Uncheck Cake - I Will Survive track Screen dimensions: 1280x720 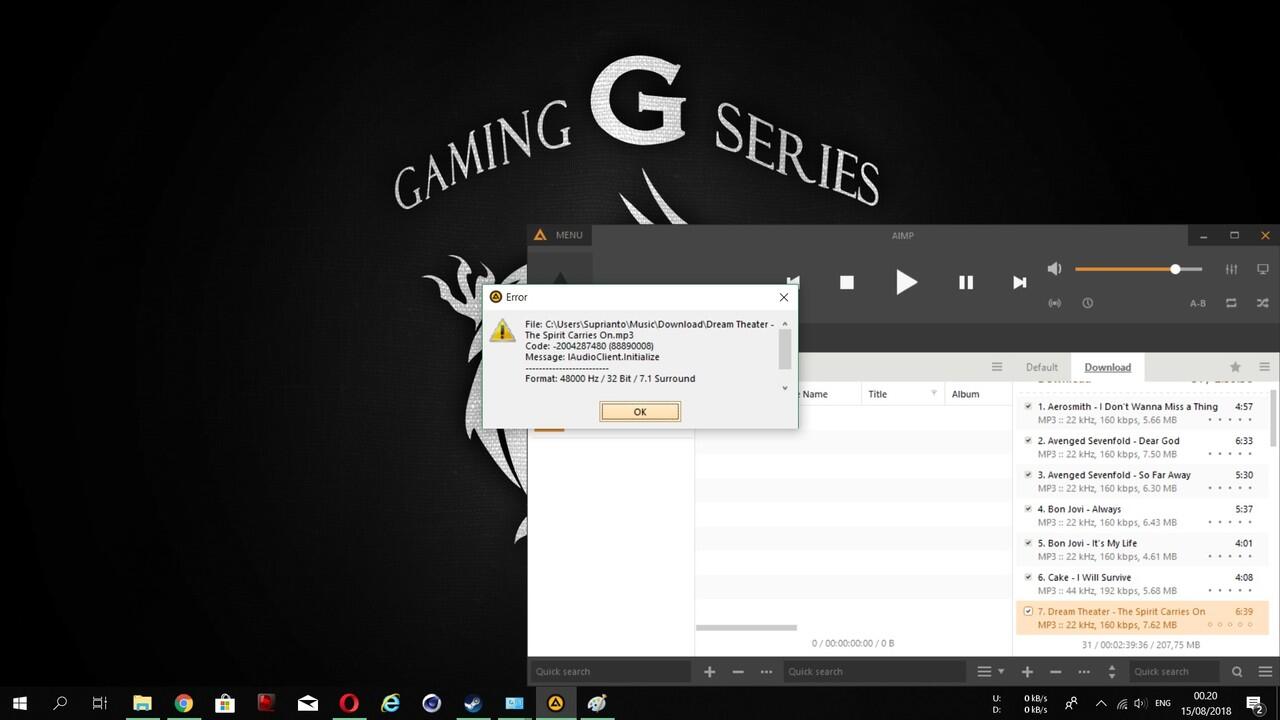1028,577
